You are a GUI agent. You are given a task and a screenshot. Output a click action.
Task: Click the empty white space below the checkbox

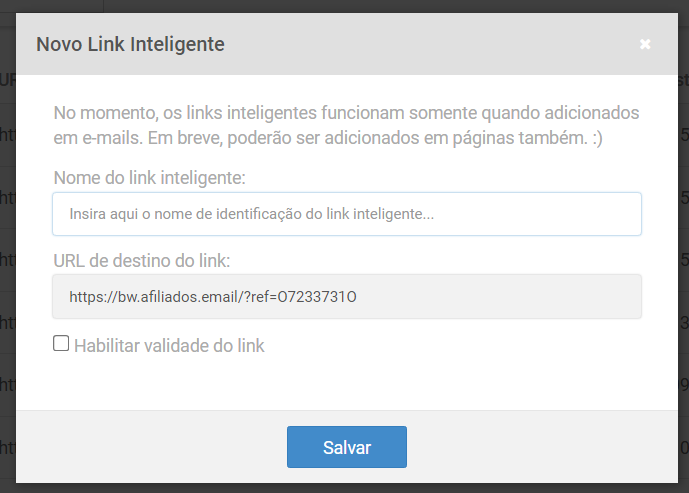tap(346, 385)
